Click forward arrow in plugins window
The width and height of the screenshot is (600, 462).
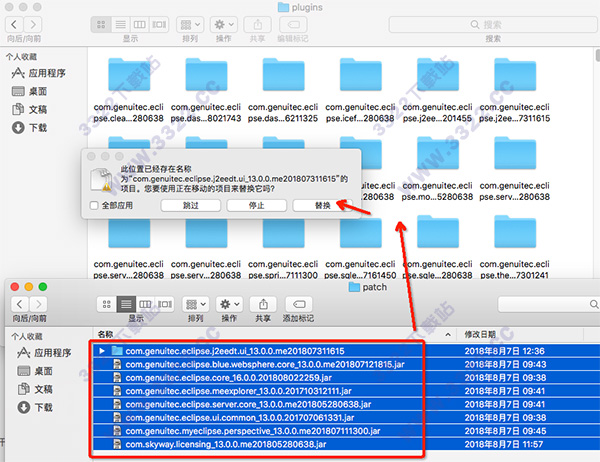pyautogui.click(x=33, y=25)
